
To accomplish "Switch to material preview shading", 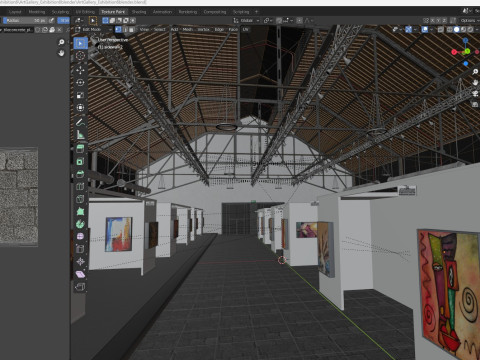I will (x=463, y=29).
